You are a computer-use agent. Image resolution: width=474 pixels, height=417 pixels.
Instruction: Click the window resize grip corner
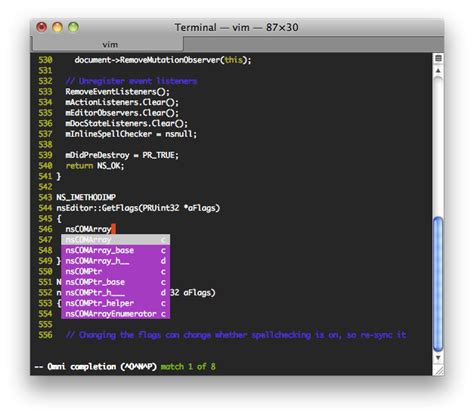(x=439, y=370)
